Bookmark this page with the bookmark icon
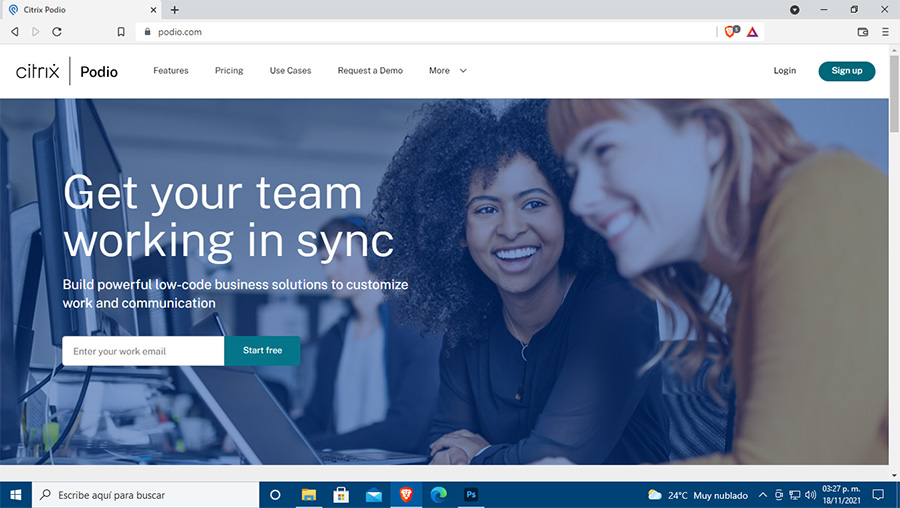 (121, 32)
